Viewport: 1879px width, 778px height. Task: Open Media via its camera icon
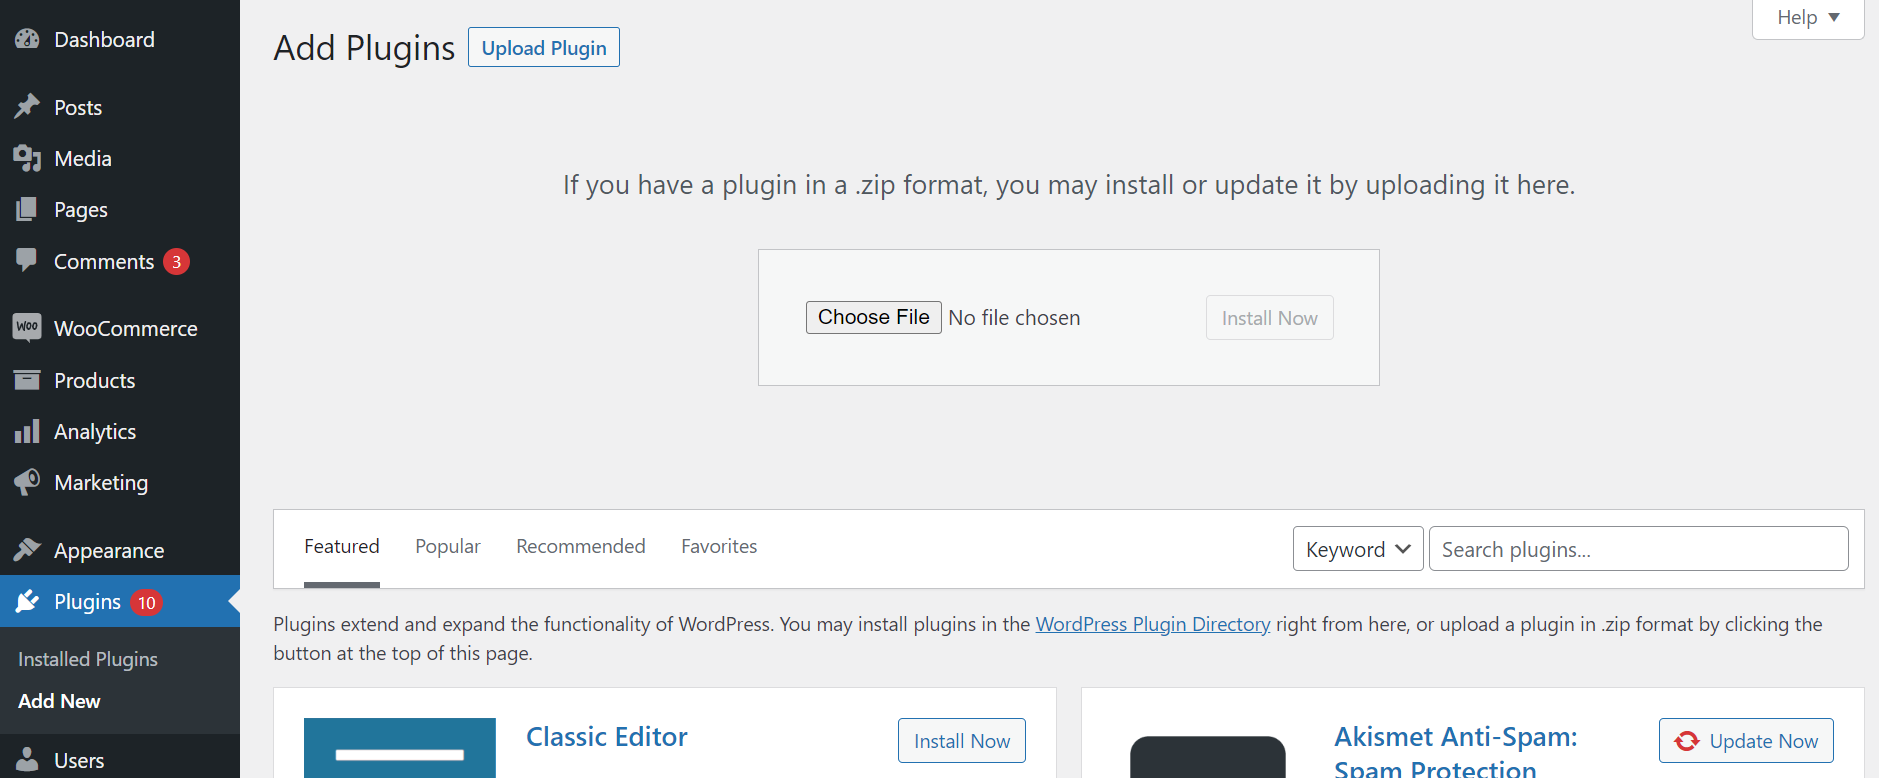27,158
